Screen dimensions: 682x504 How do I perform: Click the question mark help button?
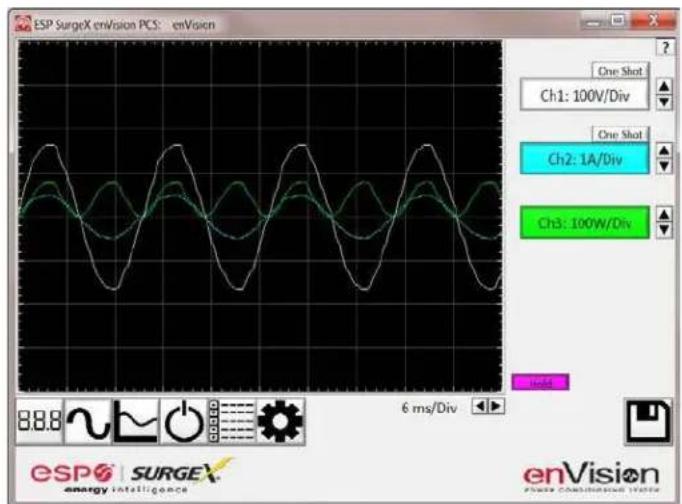tap(665, 47)
